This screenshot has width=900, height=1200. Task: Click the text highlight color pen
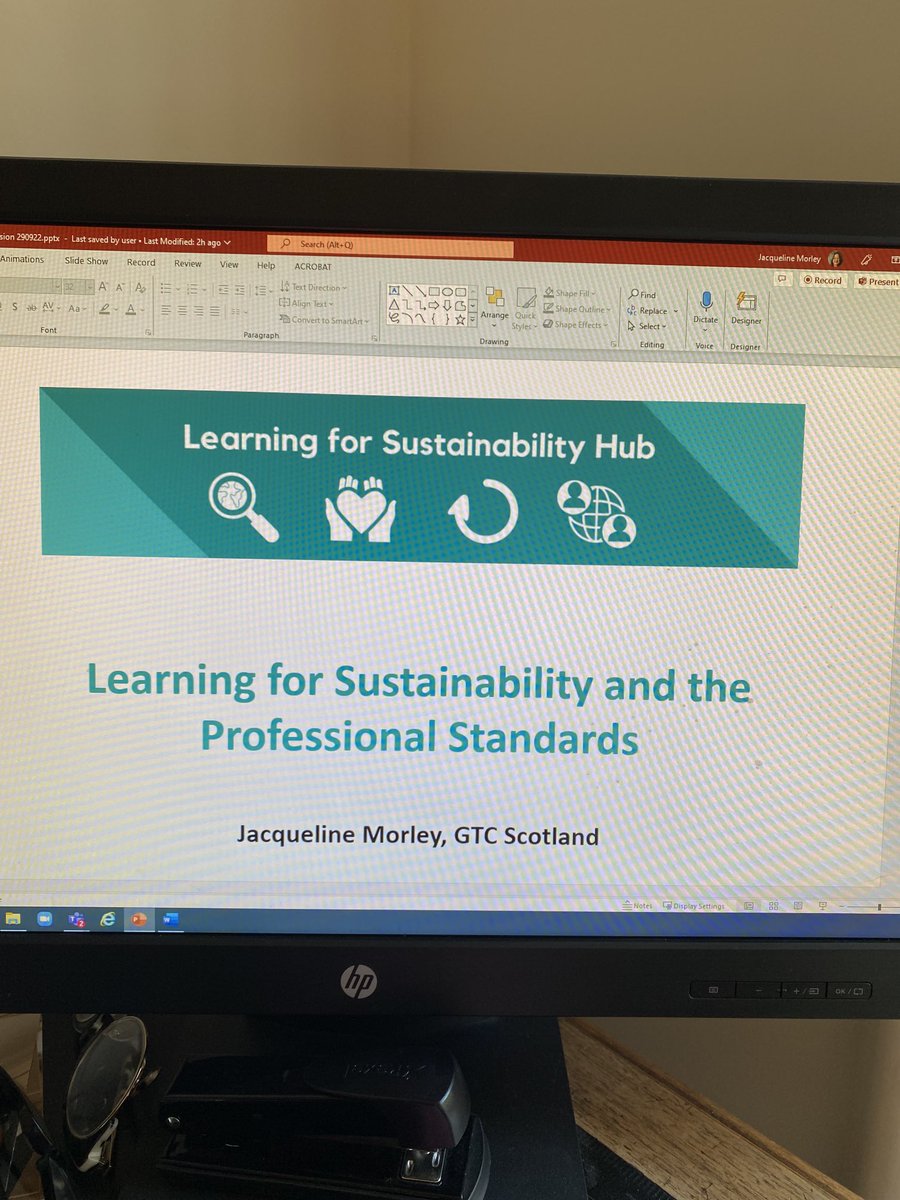click(106, 310)
